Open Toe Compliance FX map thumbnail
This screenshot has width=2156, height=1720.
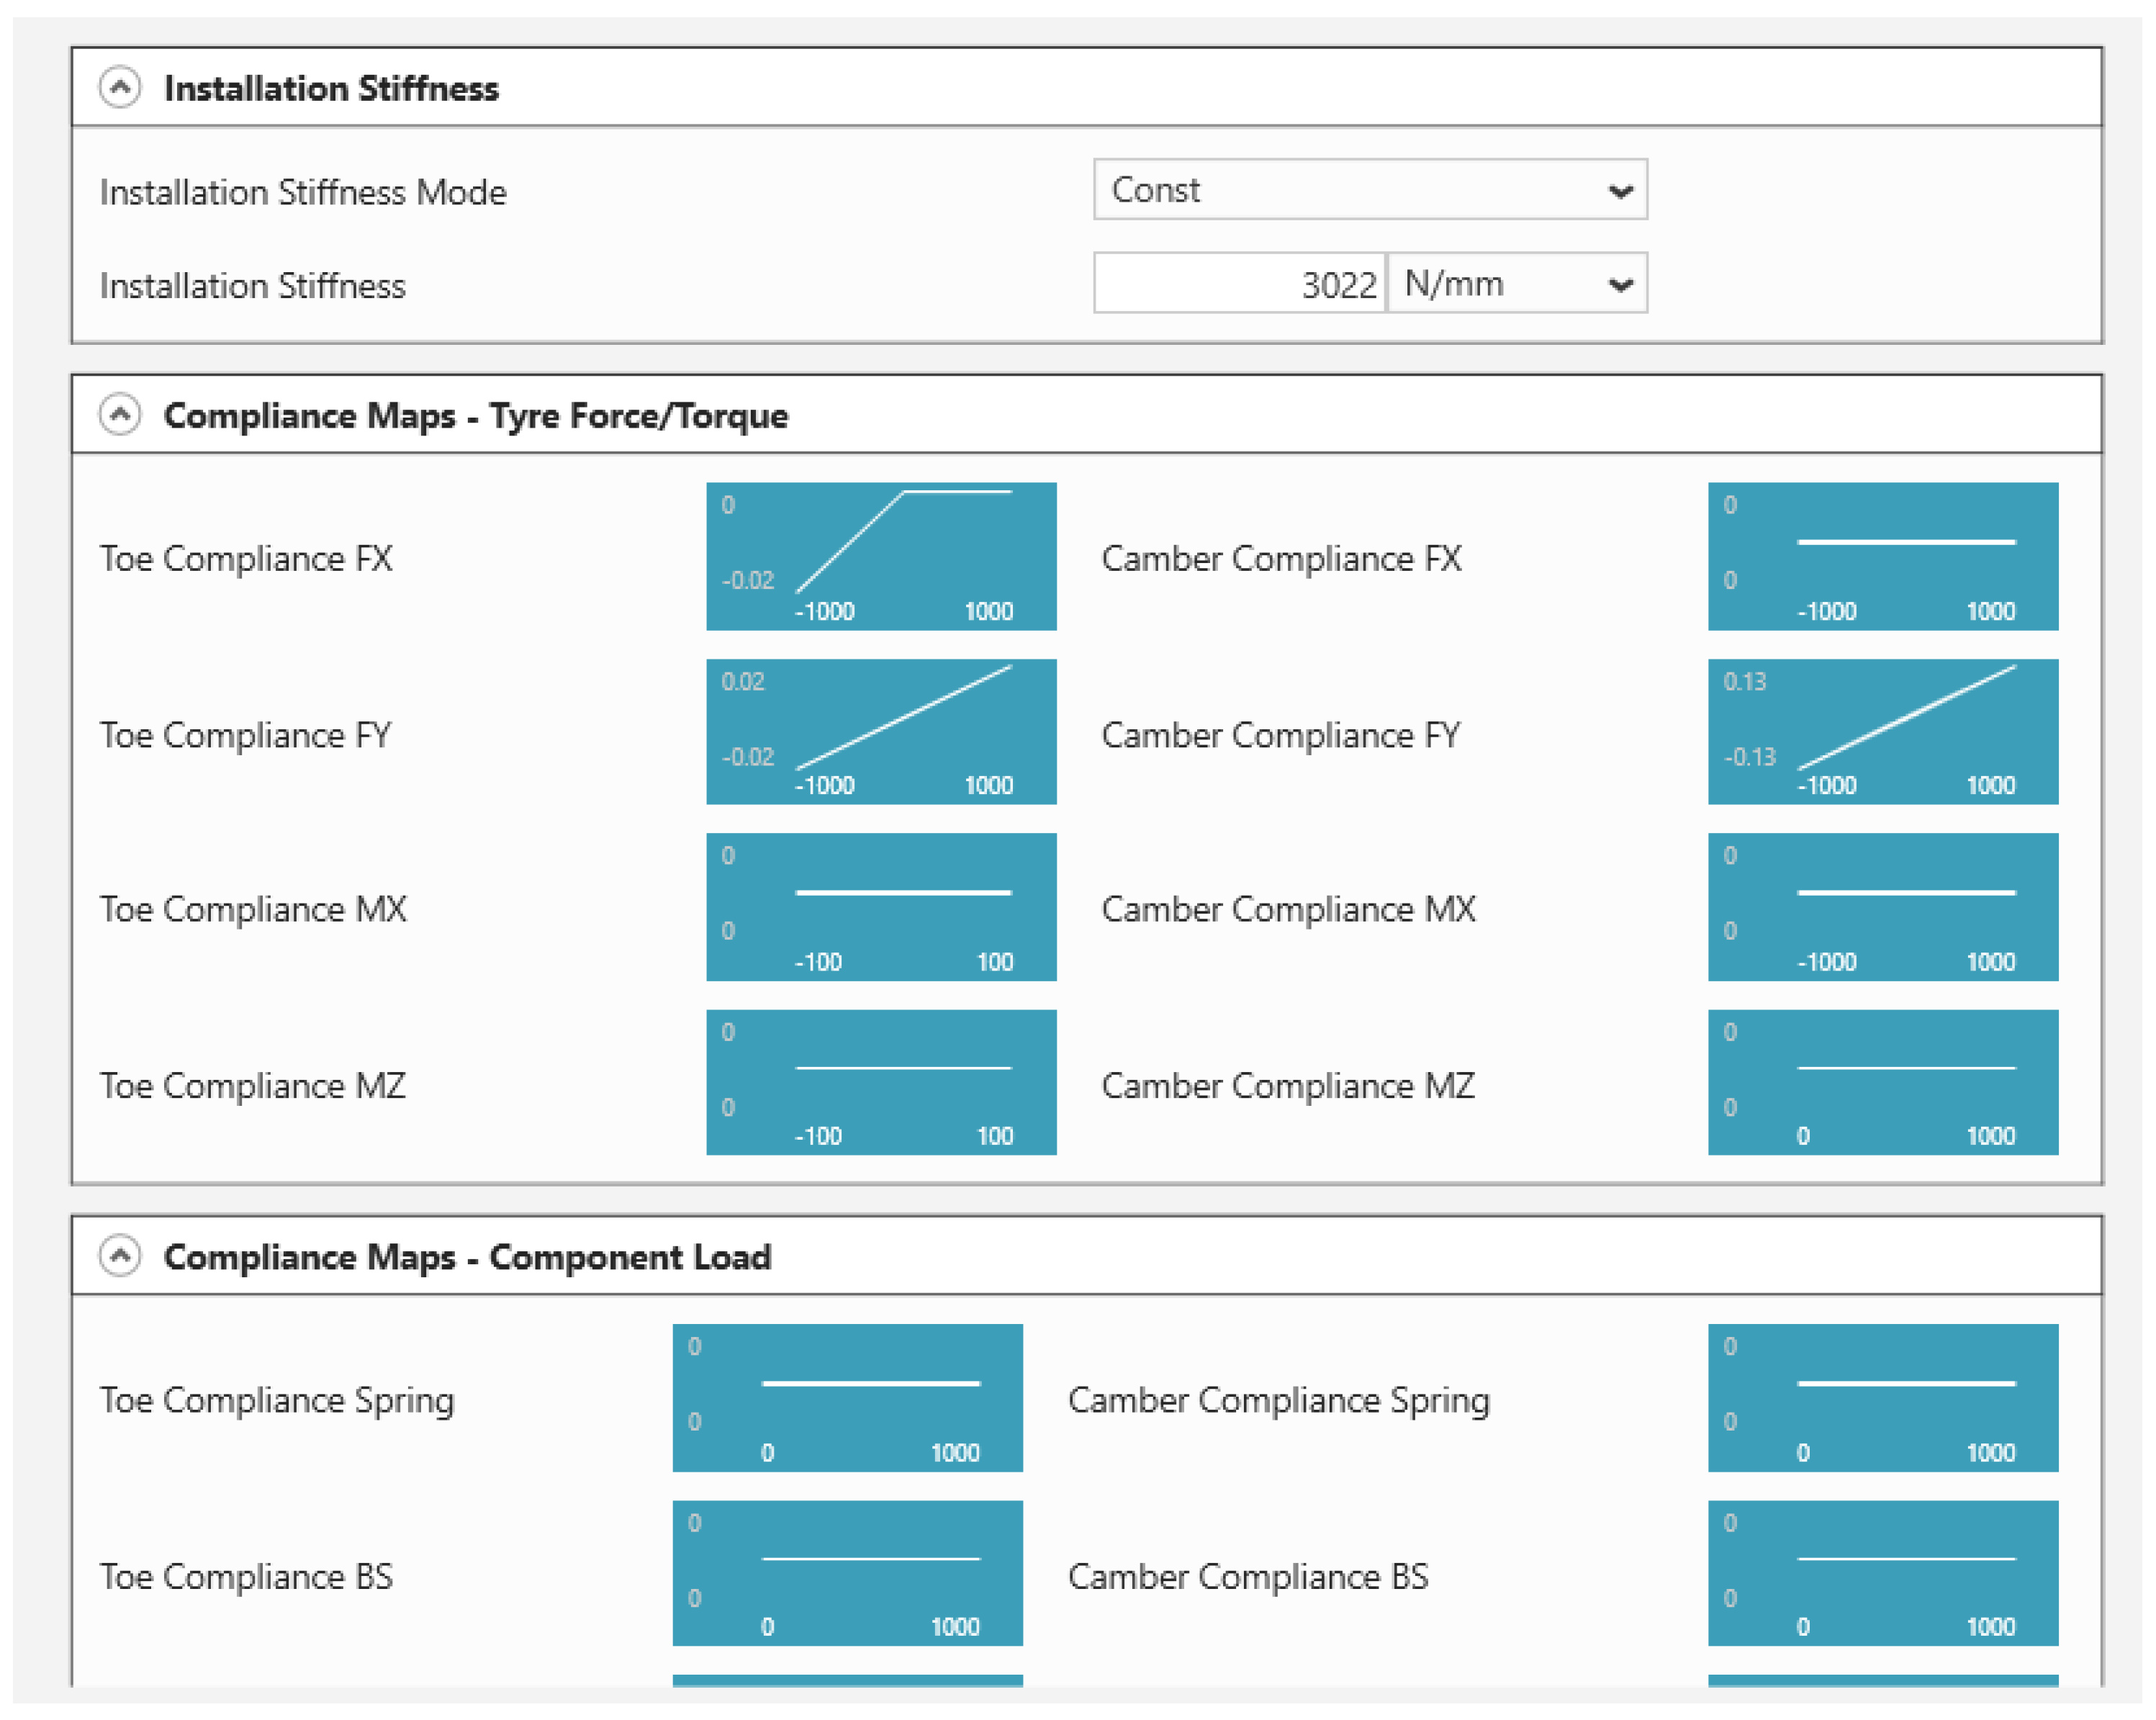click(x=880, y=557)
